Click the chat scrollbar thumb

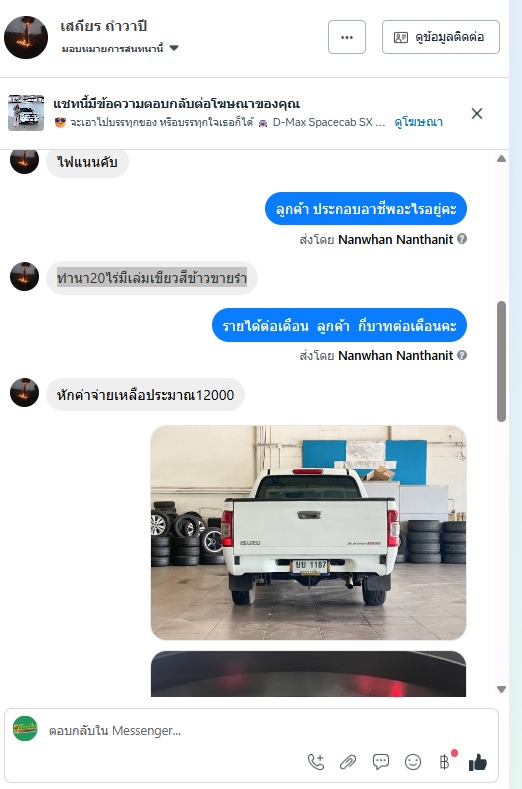point(501,361)
